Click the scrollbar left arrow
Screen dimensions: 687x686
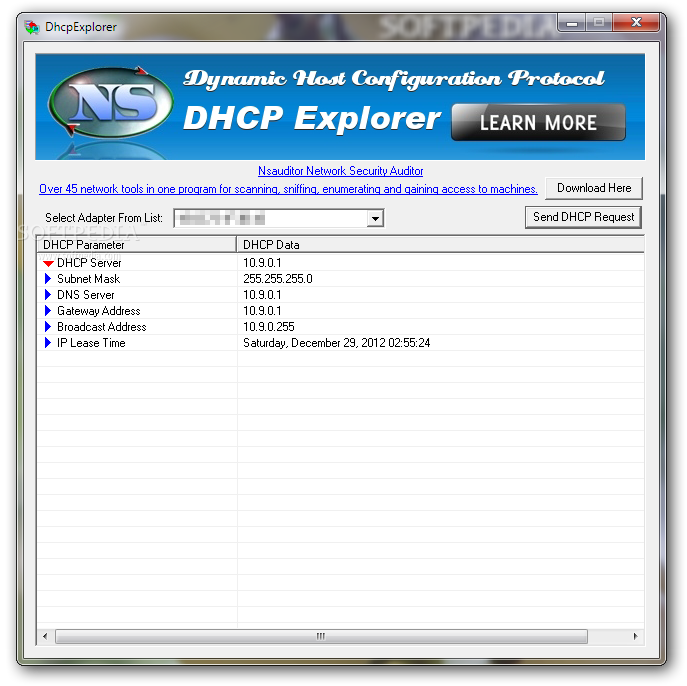45,636
